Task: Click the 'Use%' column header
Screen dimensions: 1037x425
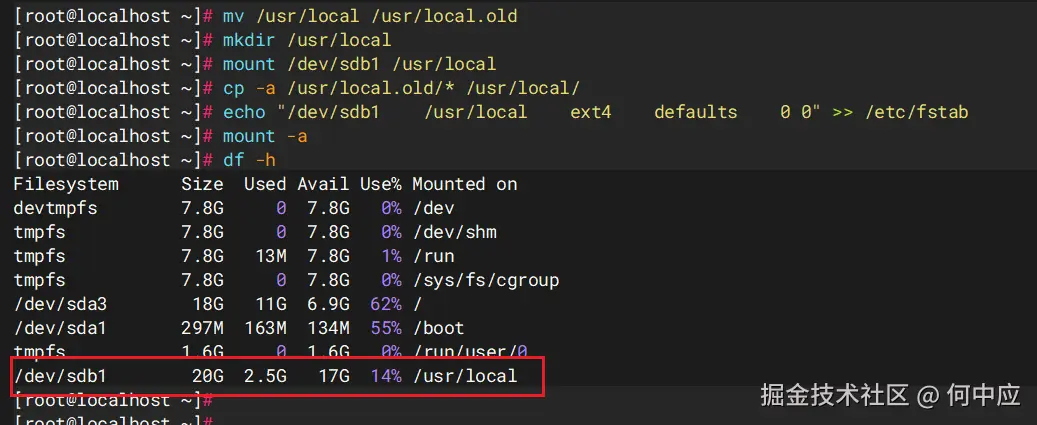Action: click(x=380, y=184)
